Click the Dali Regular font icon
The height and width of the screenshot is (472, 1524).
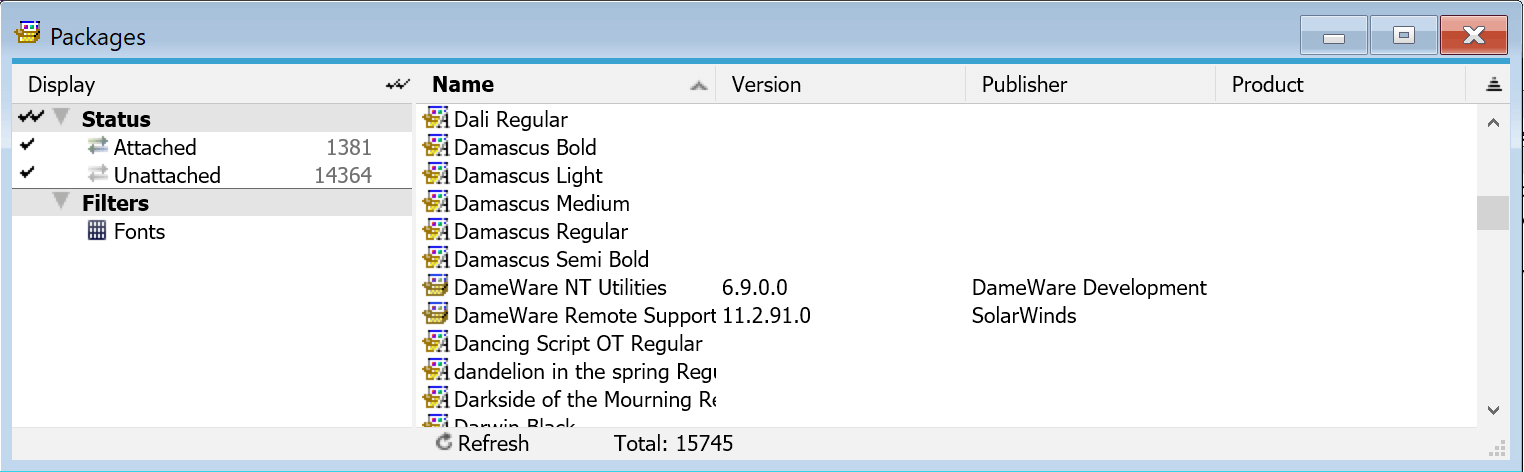click(x=436, y=120)
